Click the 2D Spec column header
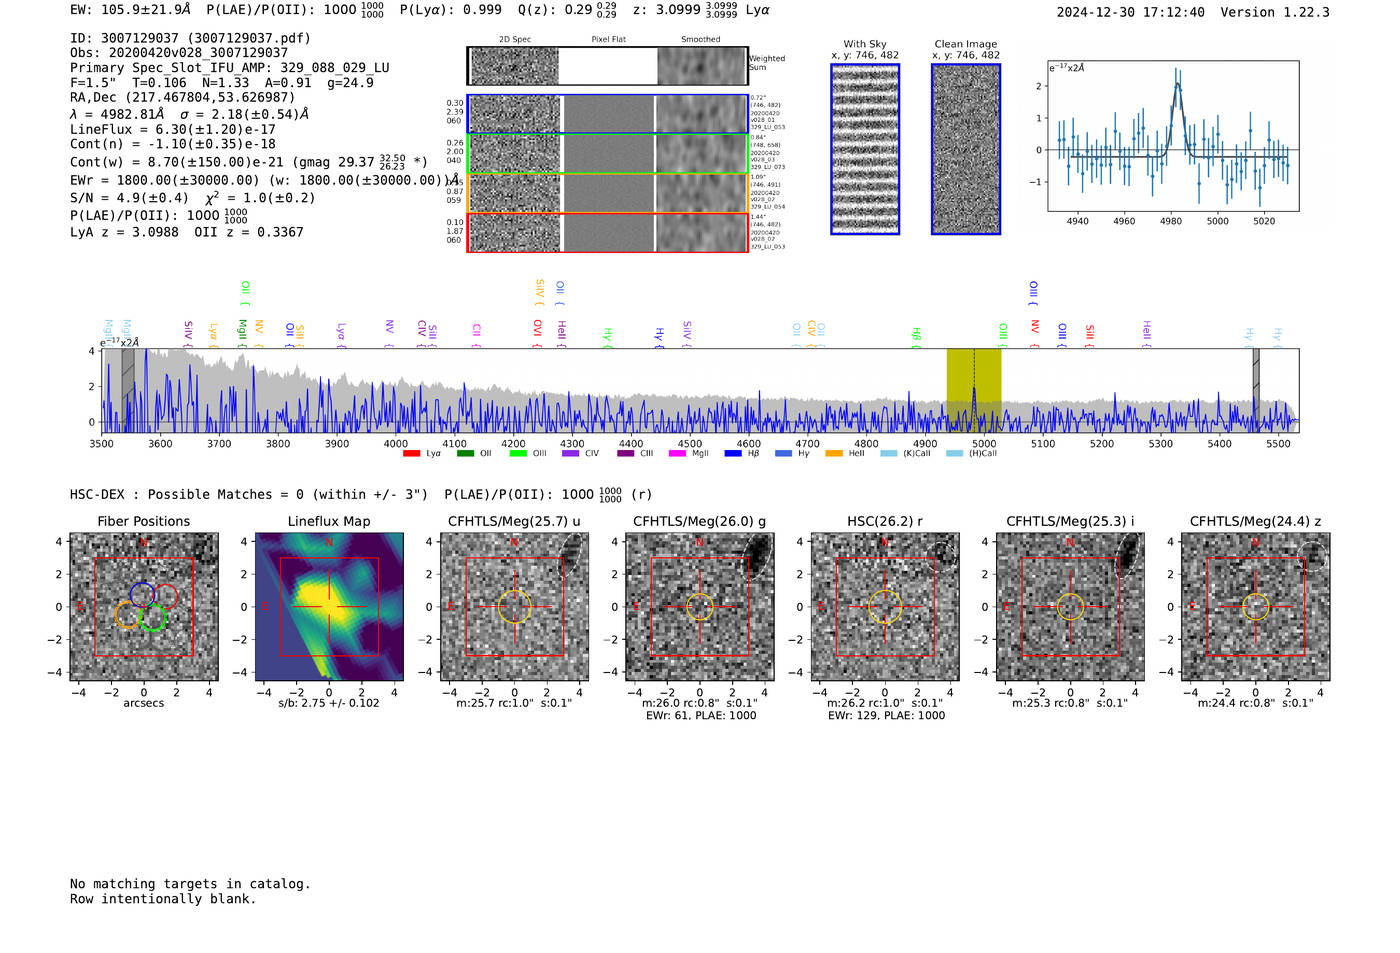Screen dimensions: 1400x953 [515, 40]
